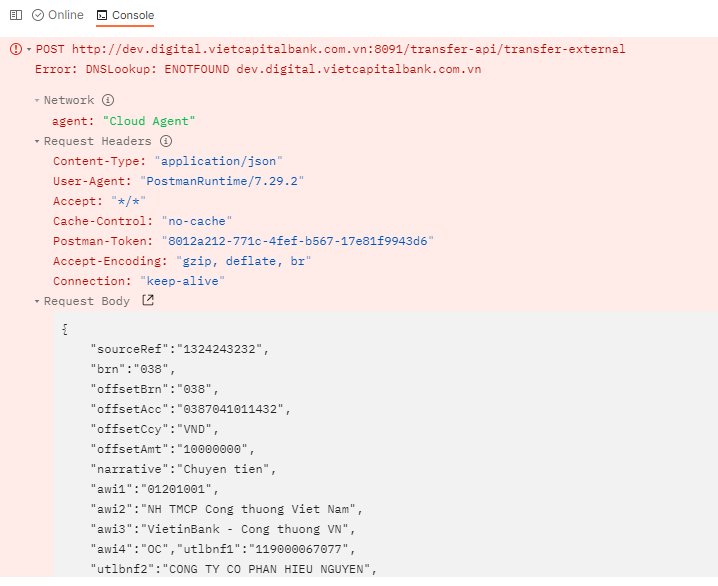The width and height of the screenshot is (718, 586).
Task: Click the red error alert icon
Action: pos(16,49)
